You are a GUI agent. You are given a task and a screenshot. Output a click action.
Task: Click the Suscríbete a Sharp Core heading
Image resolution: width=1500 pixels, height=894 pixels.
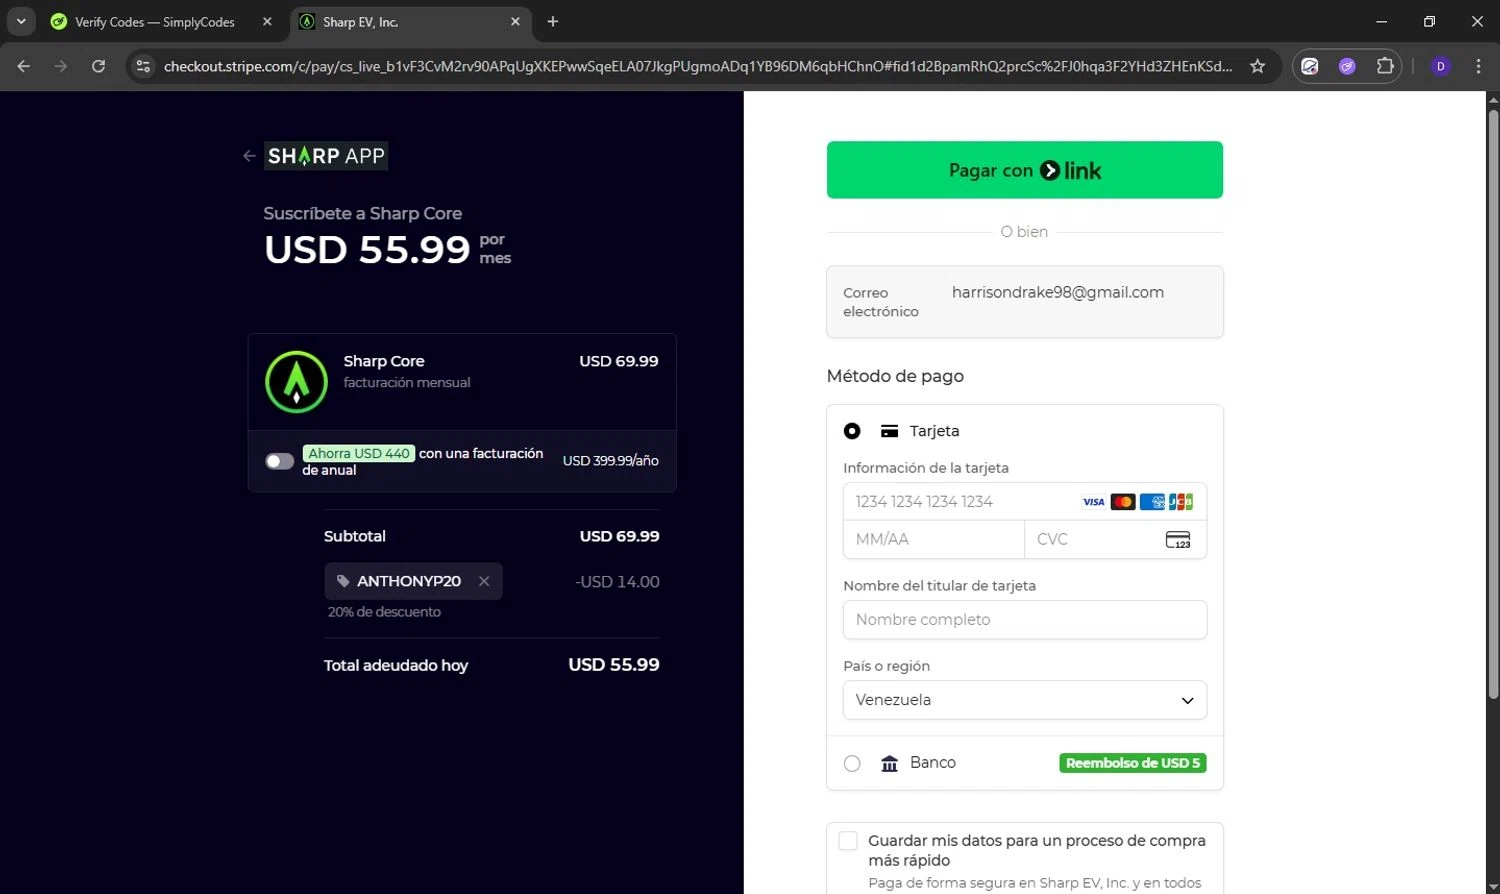(x=363, y=213)
